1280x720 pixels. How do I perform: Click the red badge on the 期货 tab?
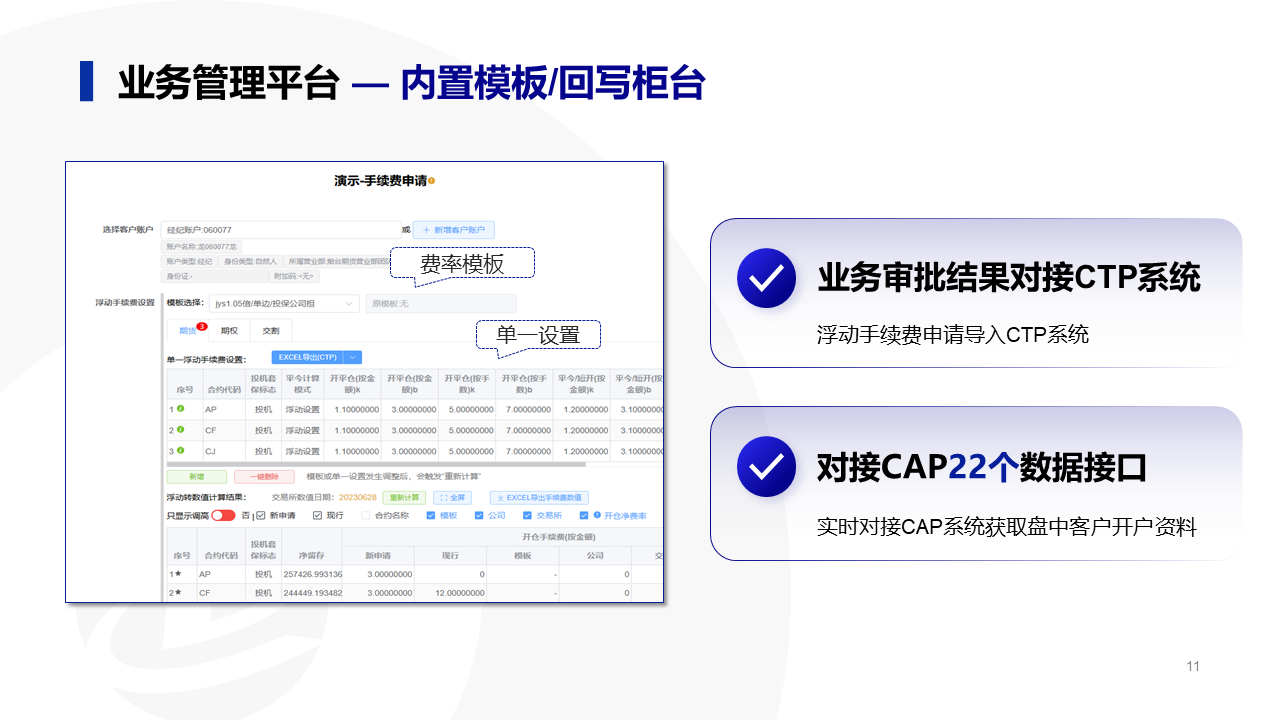tap(201, 326)
